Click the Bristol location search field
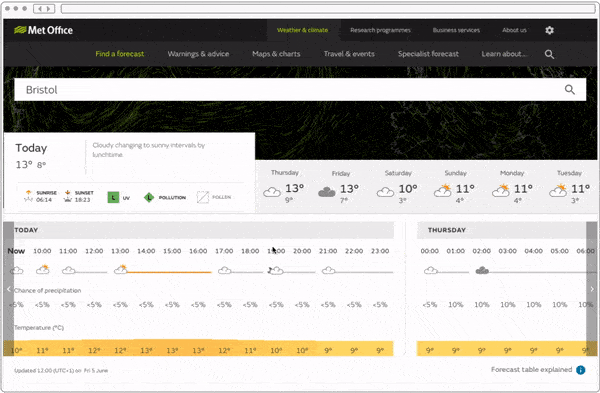The image size is (600, 393). tap(300, 90)
